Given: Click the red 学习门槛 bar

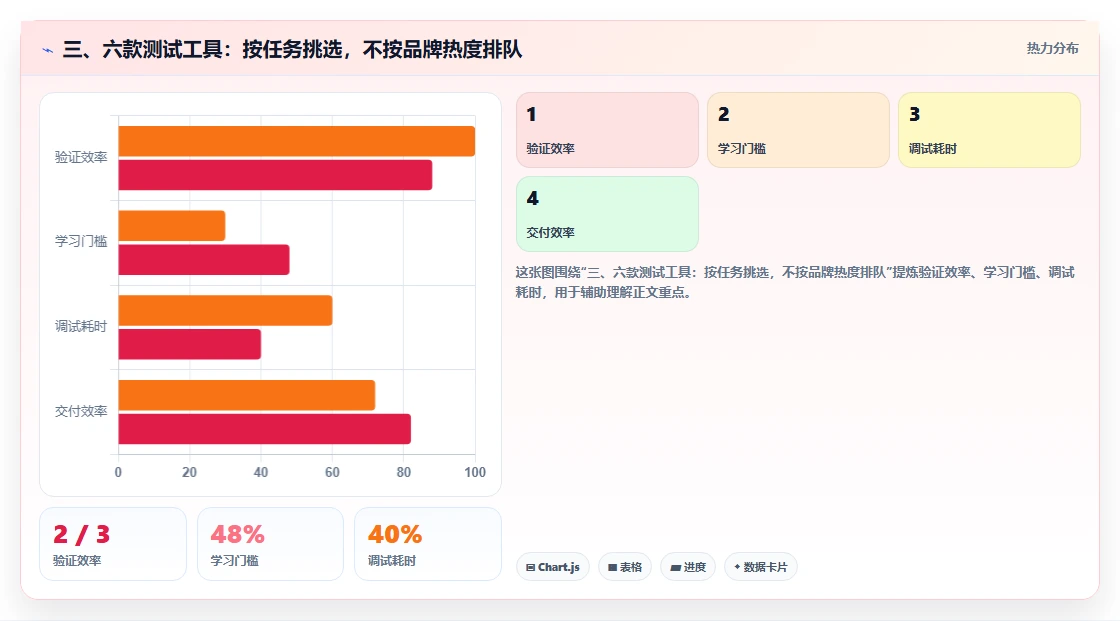Looking at the screenshot, I should point(204,259).
